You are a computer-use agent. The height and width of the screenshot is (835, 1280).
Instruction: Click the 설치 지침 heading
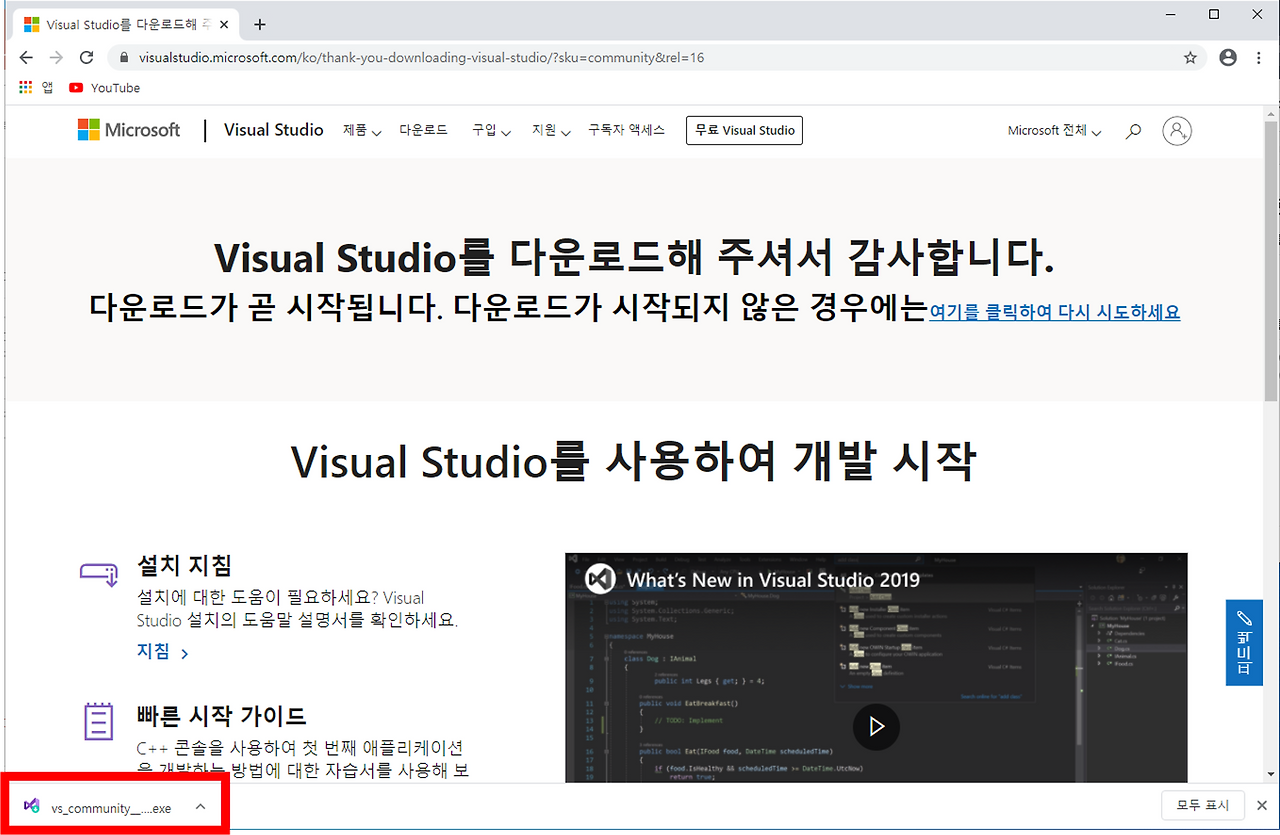[x=184, y=566]
